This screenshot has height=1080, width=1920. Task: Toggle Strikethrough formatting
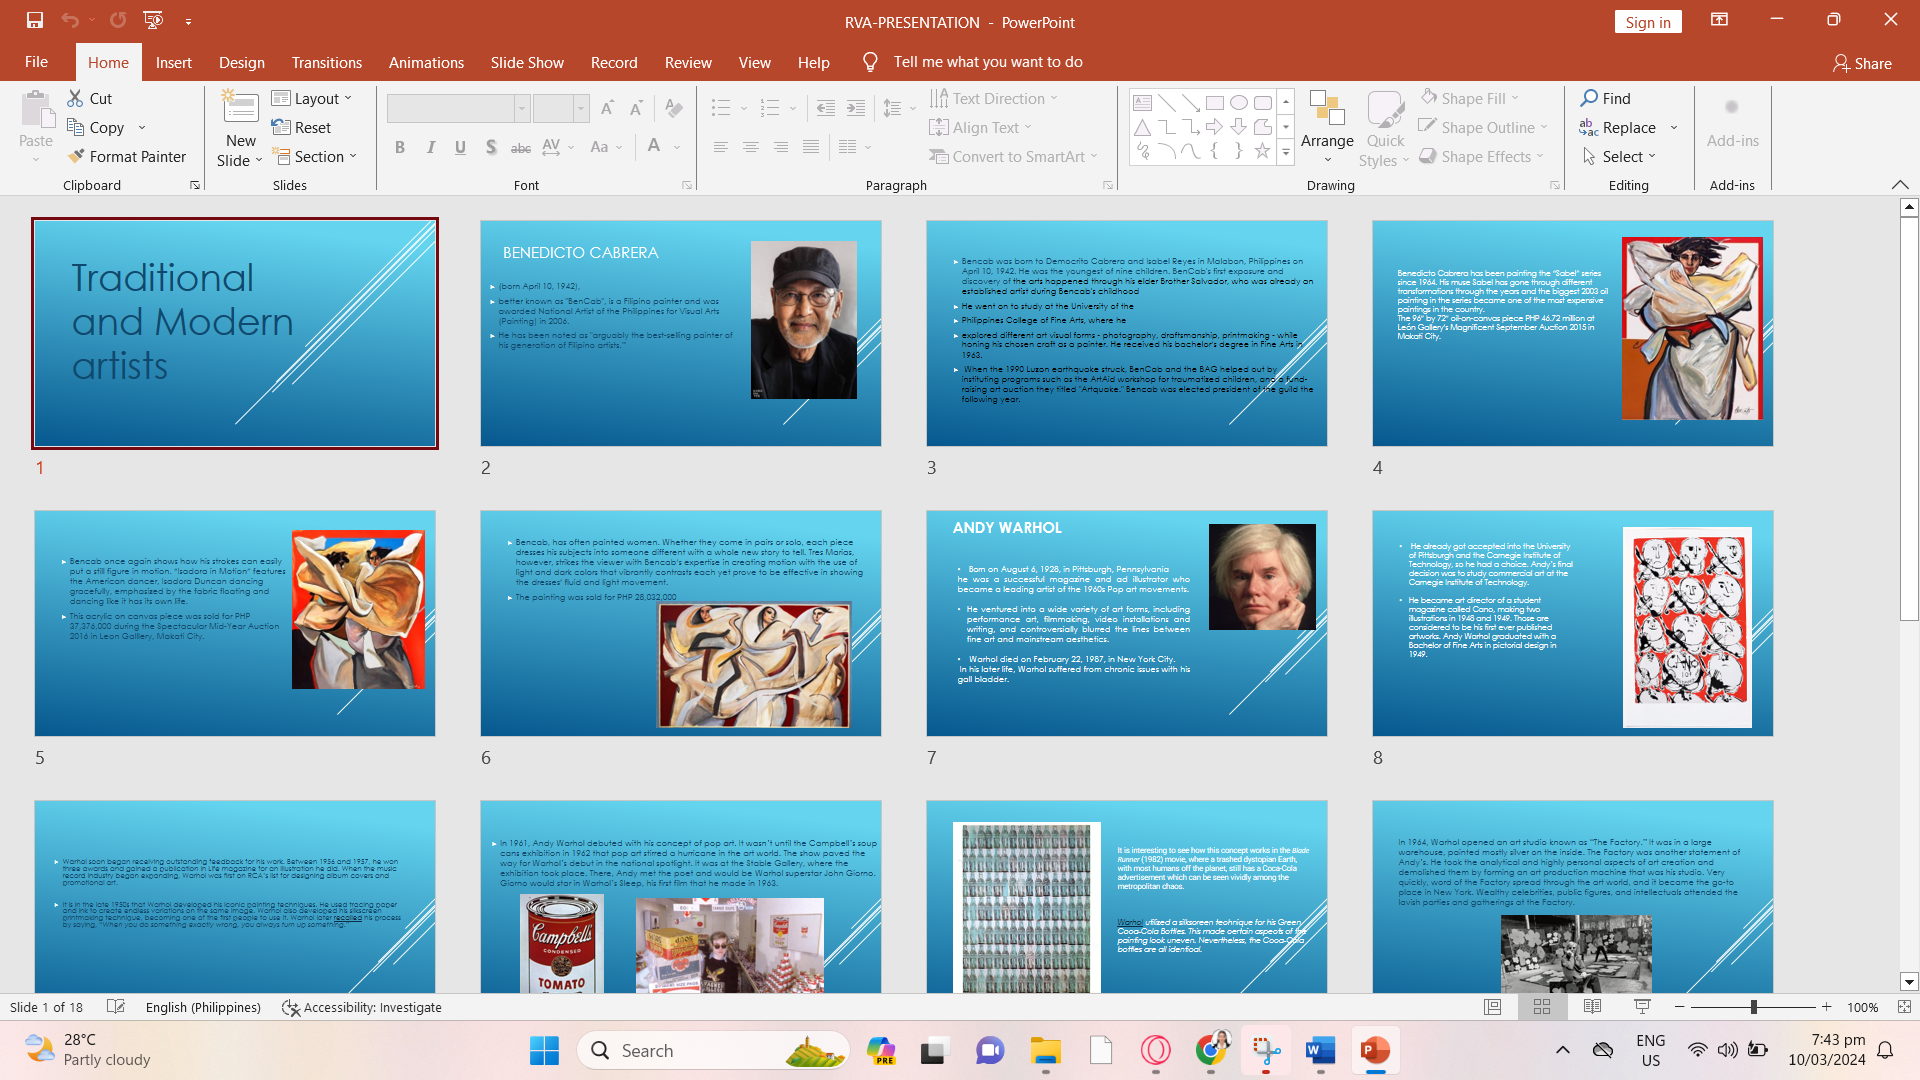pyautogui.click(x=521, y=147)
